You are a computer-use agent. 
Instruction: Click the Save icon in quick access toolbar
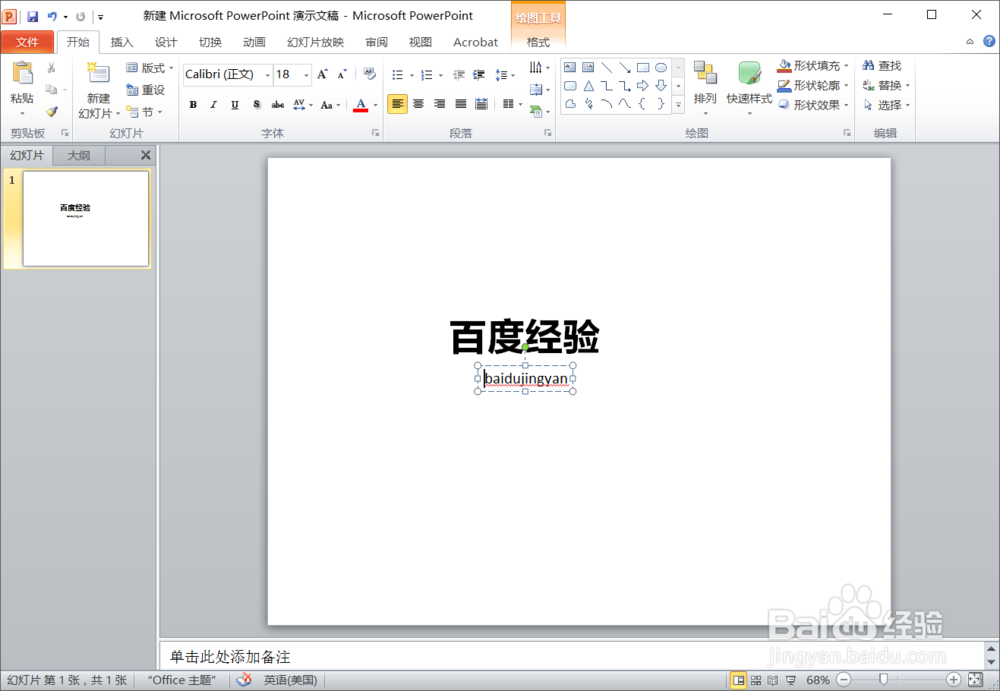[x=33, y=17]
